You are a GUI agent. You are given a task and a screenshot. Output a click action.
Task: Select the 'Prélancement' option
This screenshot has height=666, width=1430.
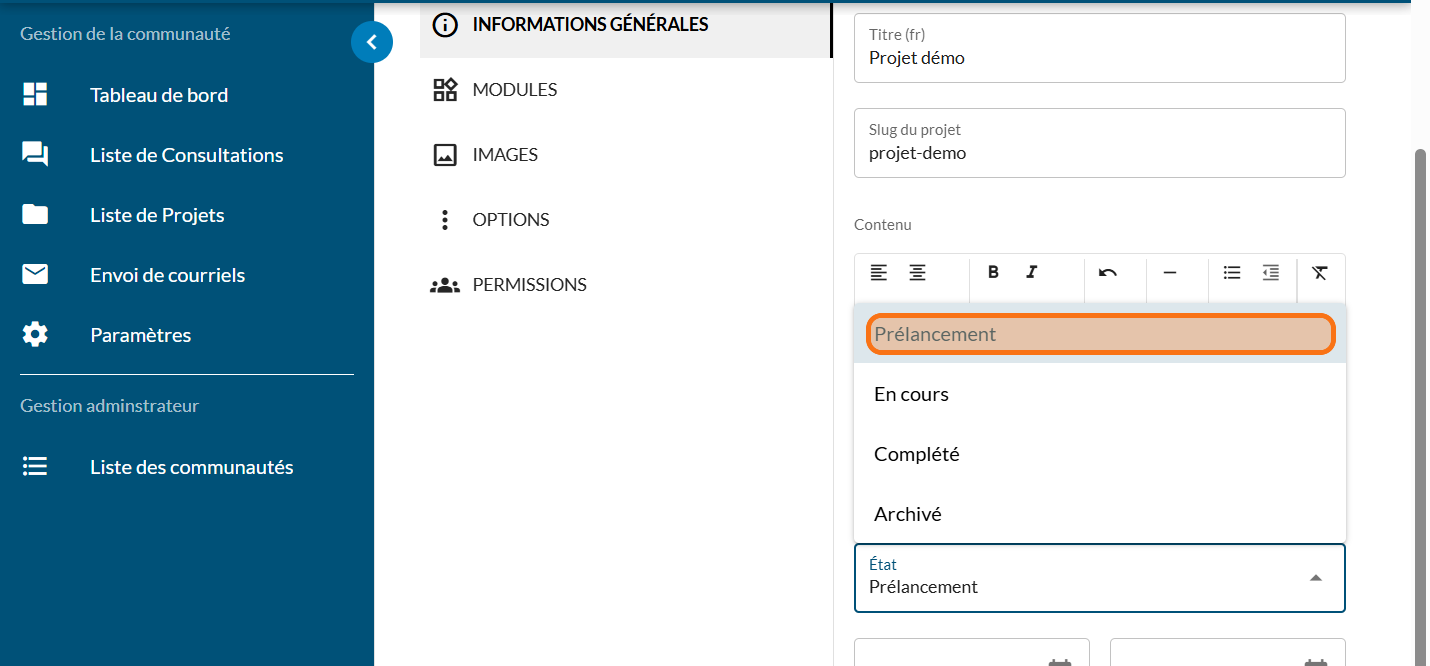(x=1099, y=334)
